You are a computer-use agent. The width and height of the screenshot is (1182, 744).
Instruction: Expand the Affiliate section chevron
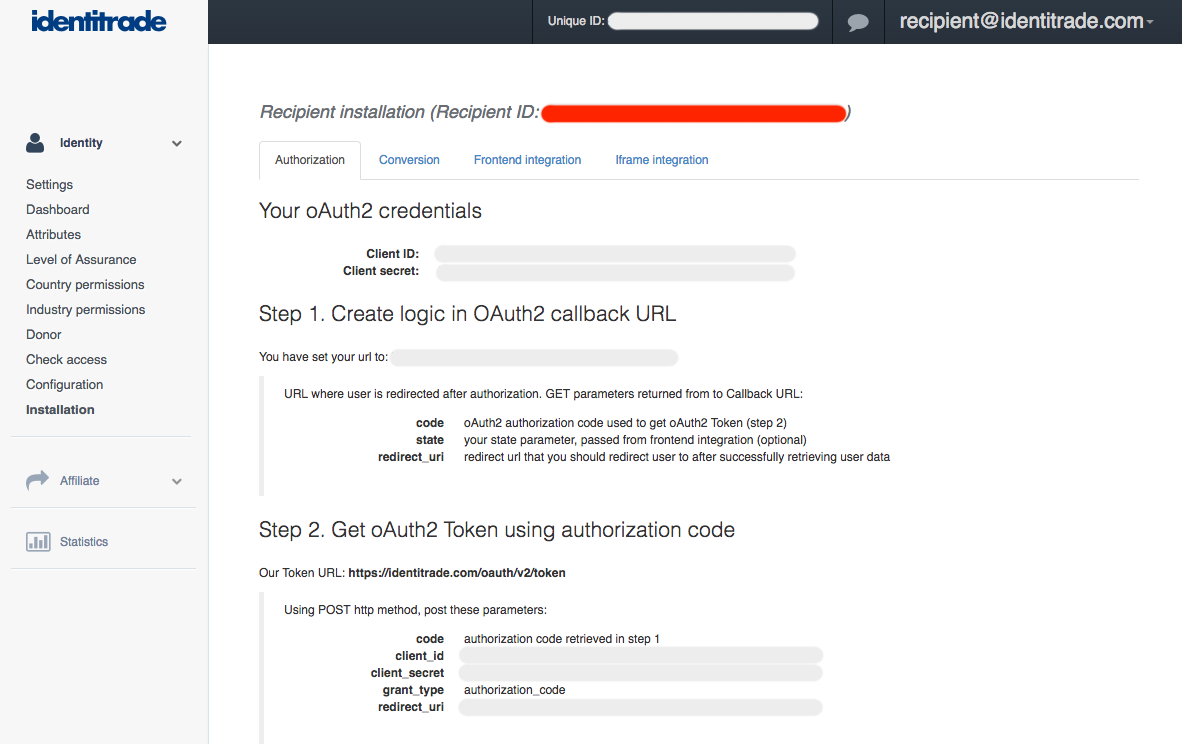click(176, 481)
